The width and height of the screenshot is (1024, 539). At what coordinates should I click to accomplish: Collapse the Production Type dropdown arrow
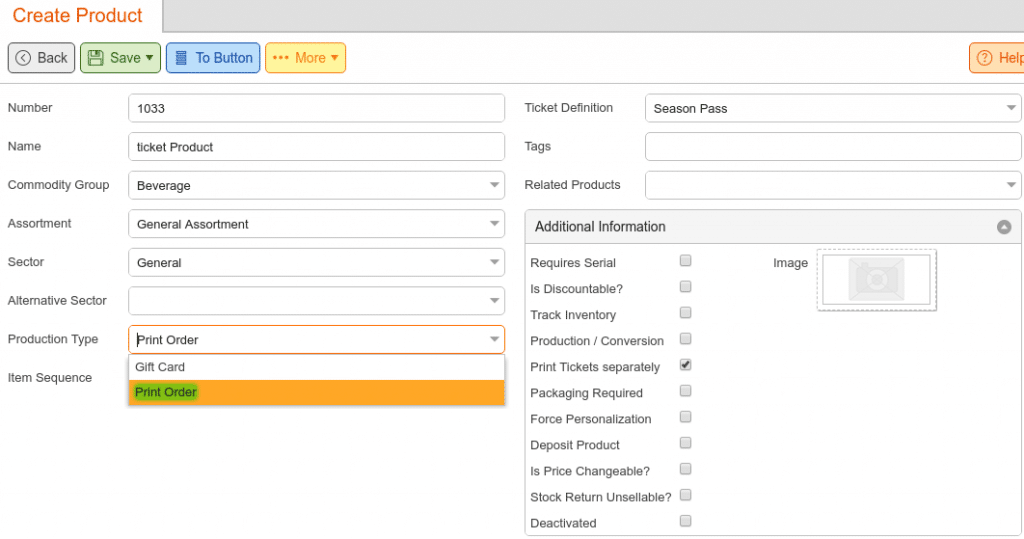[x=494, y=339]
